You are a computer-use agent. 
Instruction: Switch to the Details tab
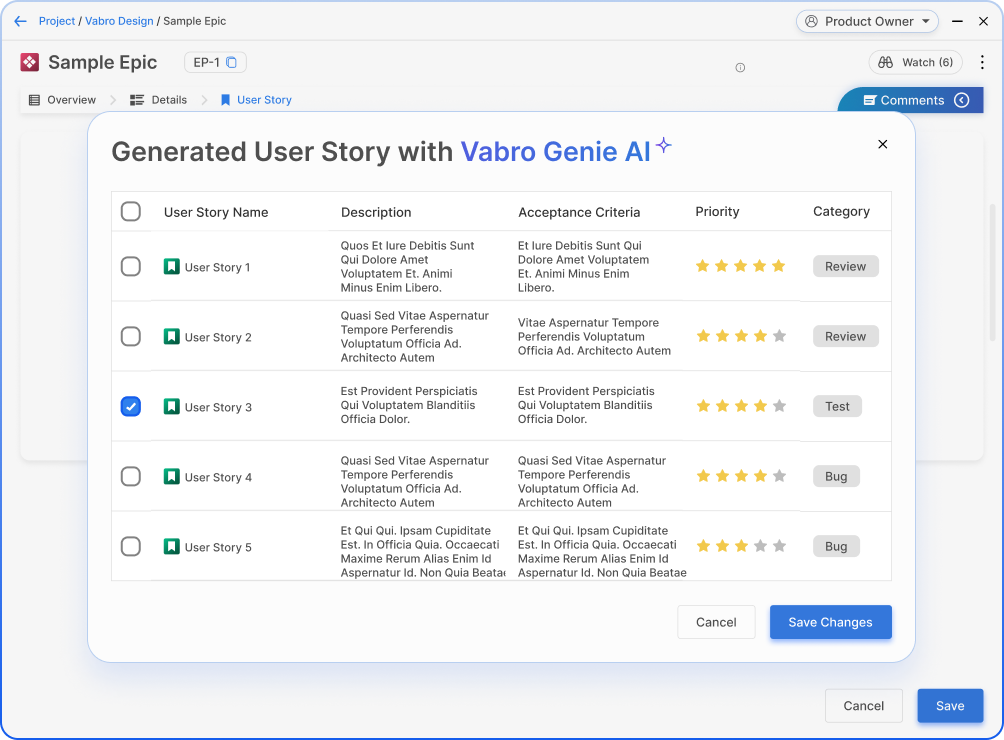click(x=159, y=100)
